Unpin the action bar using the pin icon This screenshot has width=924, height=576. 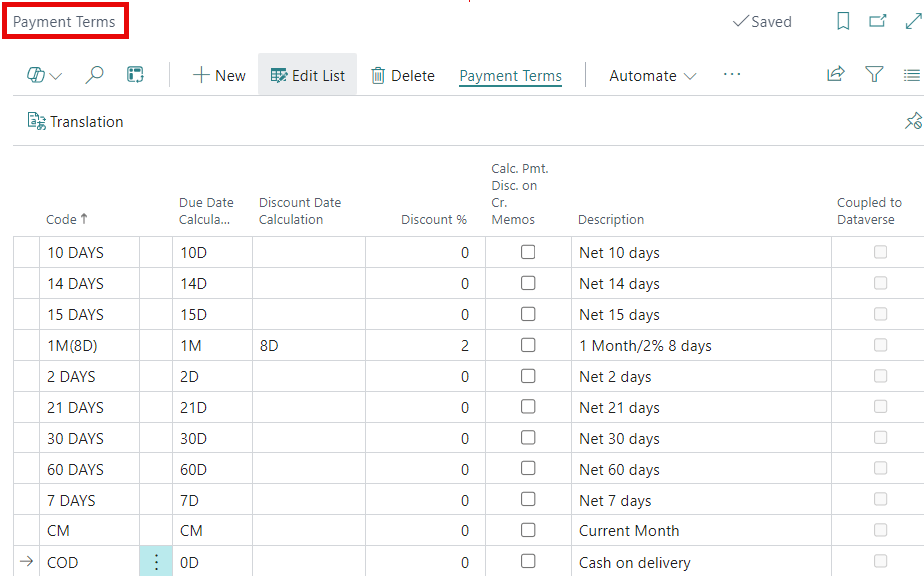(912, 120)
